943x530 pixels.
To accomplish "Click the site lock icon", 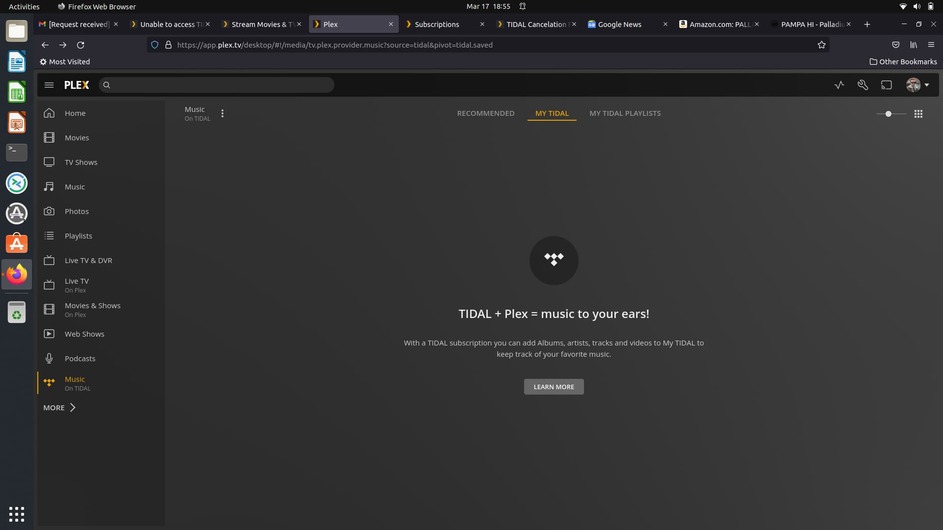I will point(168,45).
